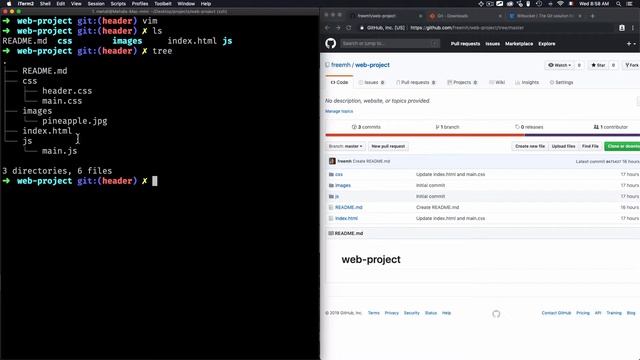Click the index.html file icon in file list

point(331,218)
